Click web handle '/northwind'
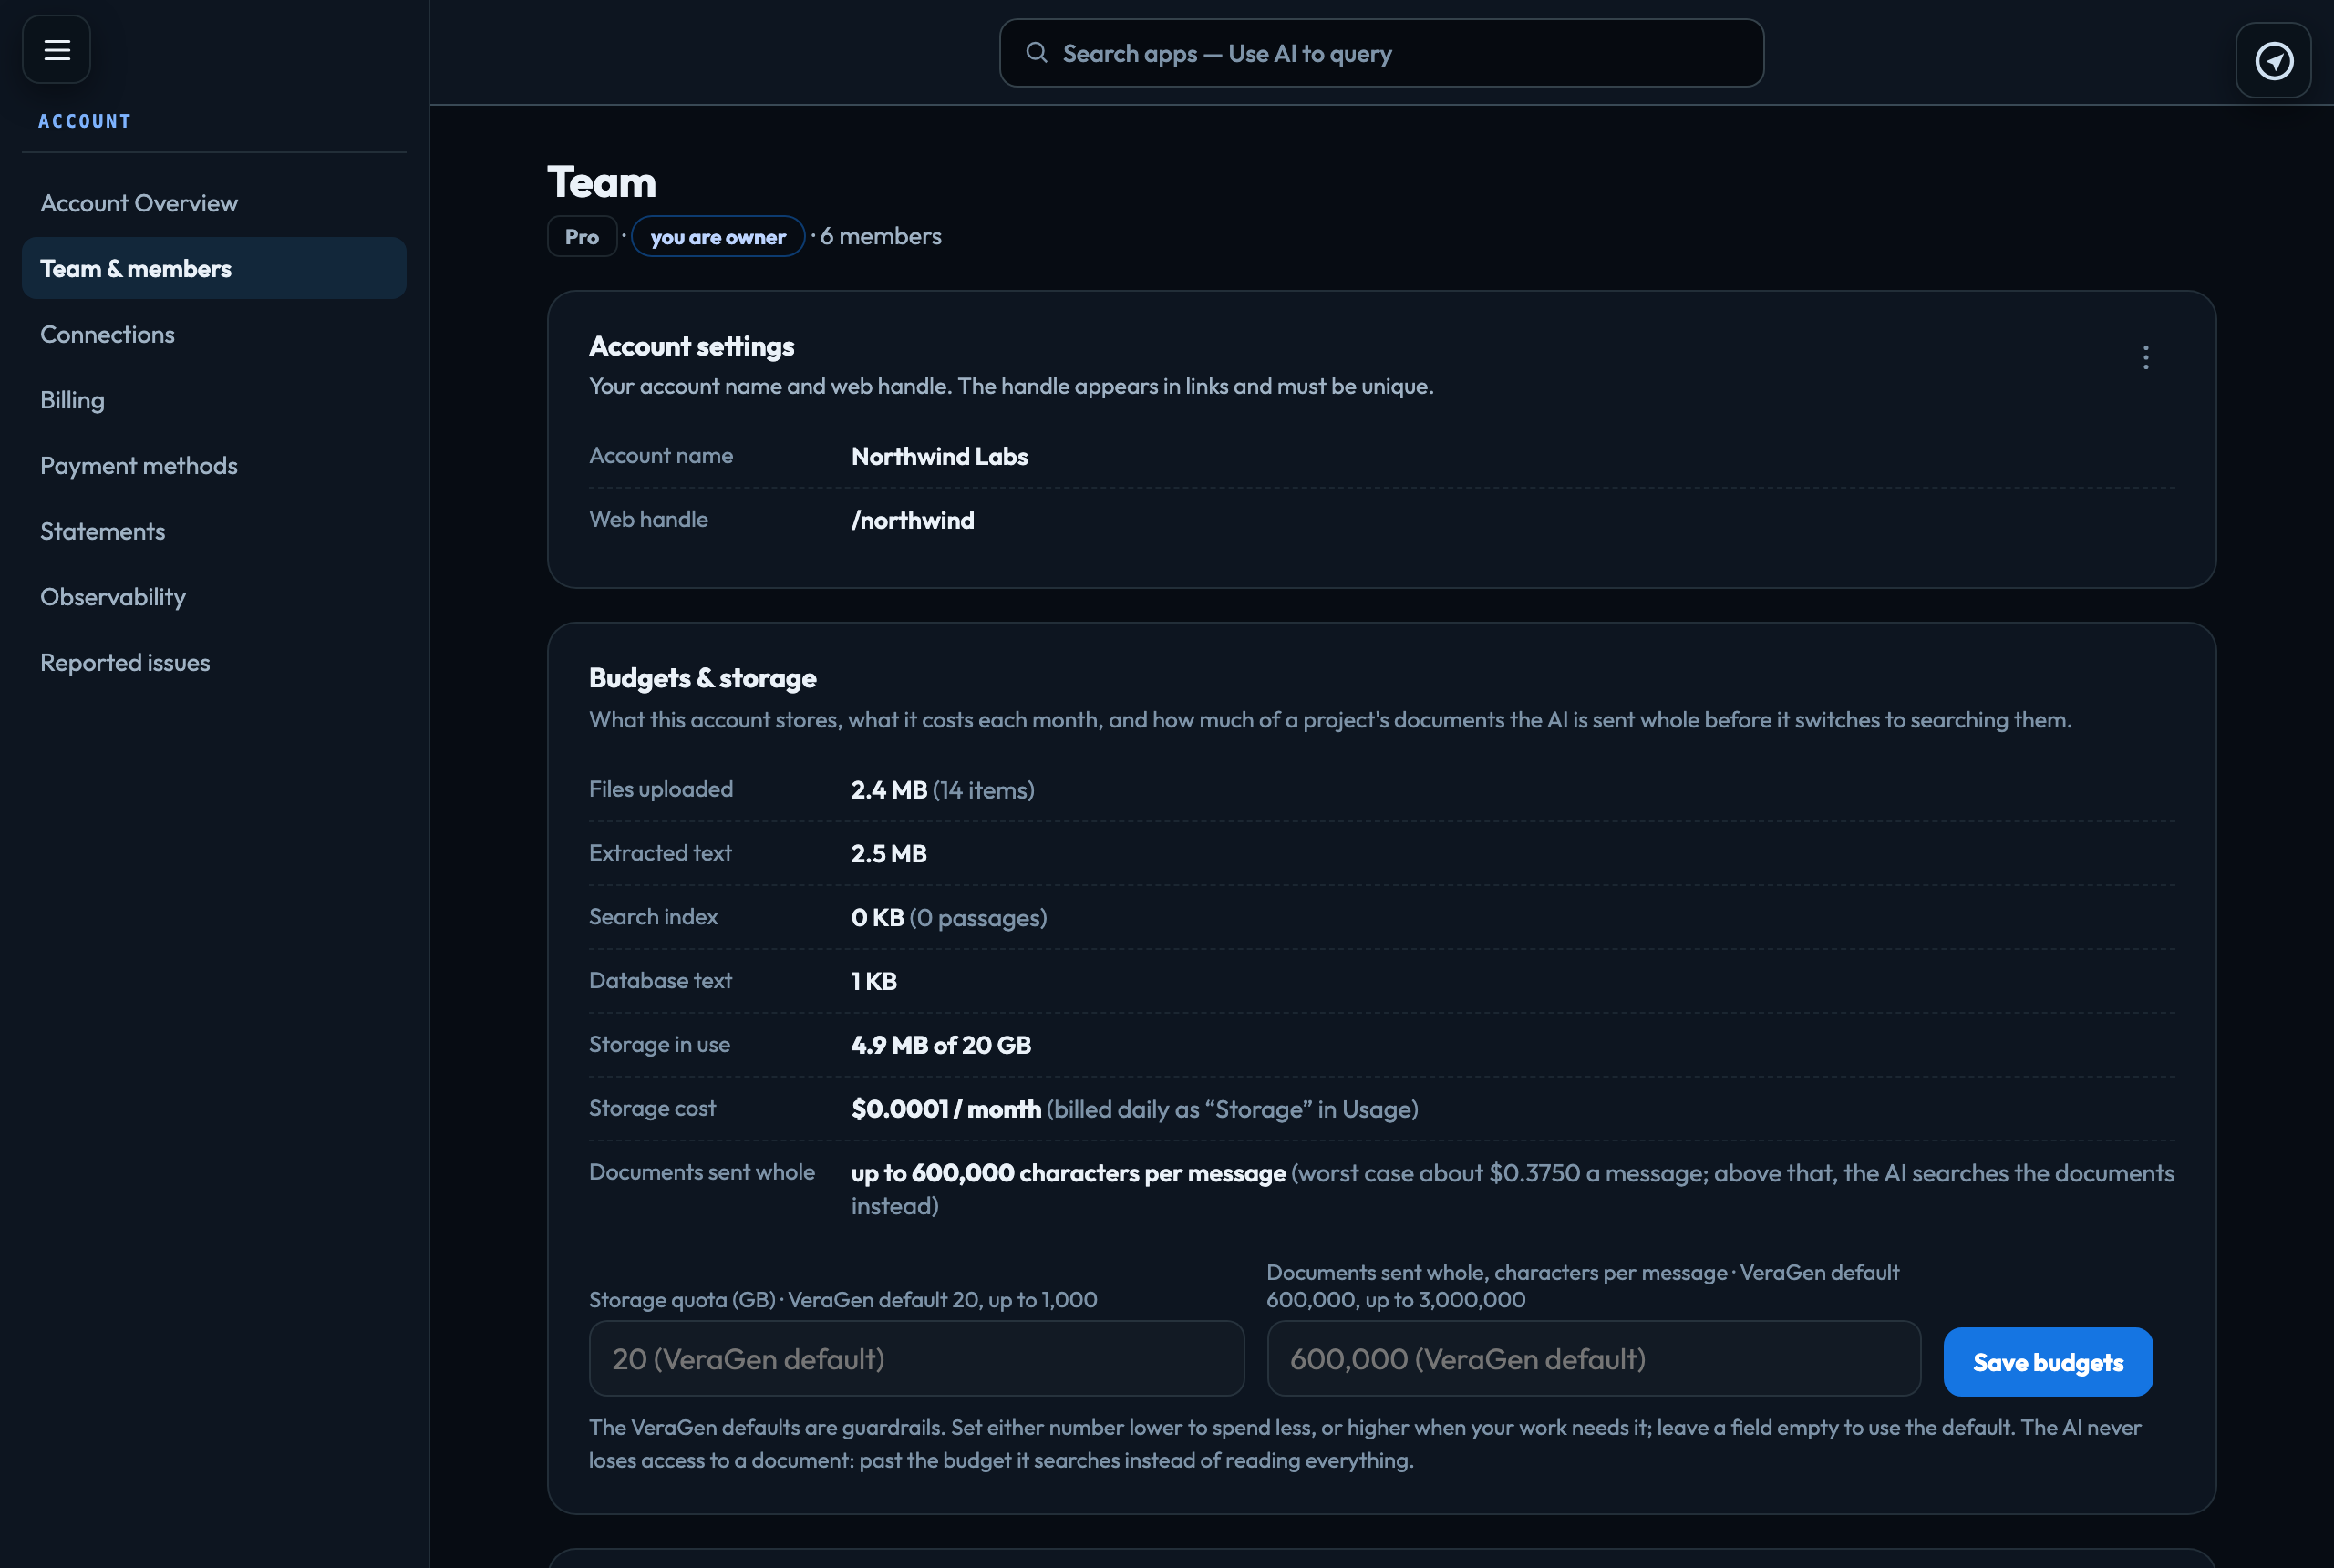 [x=912, y=520]
